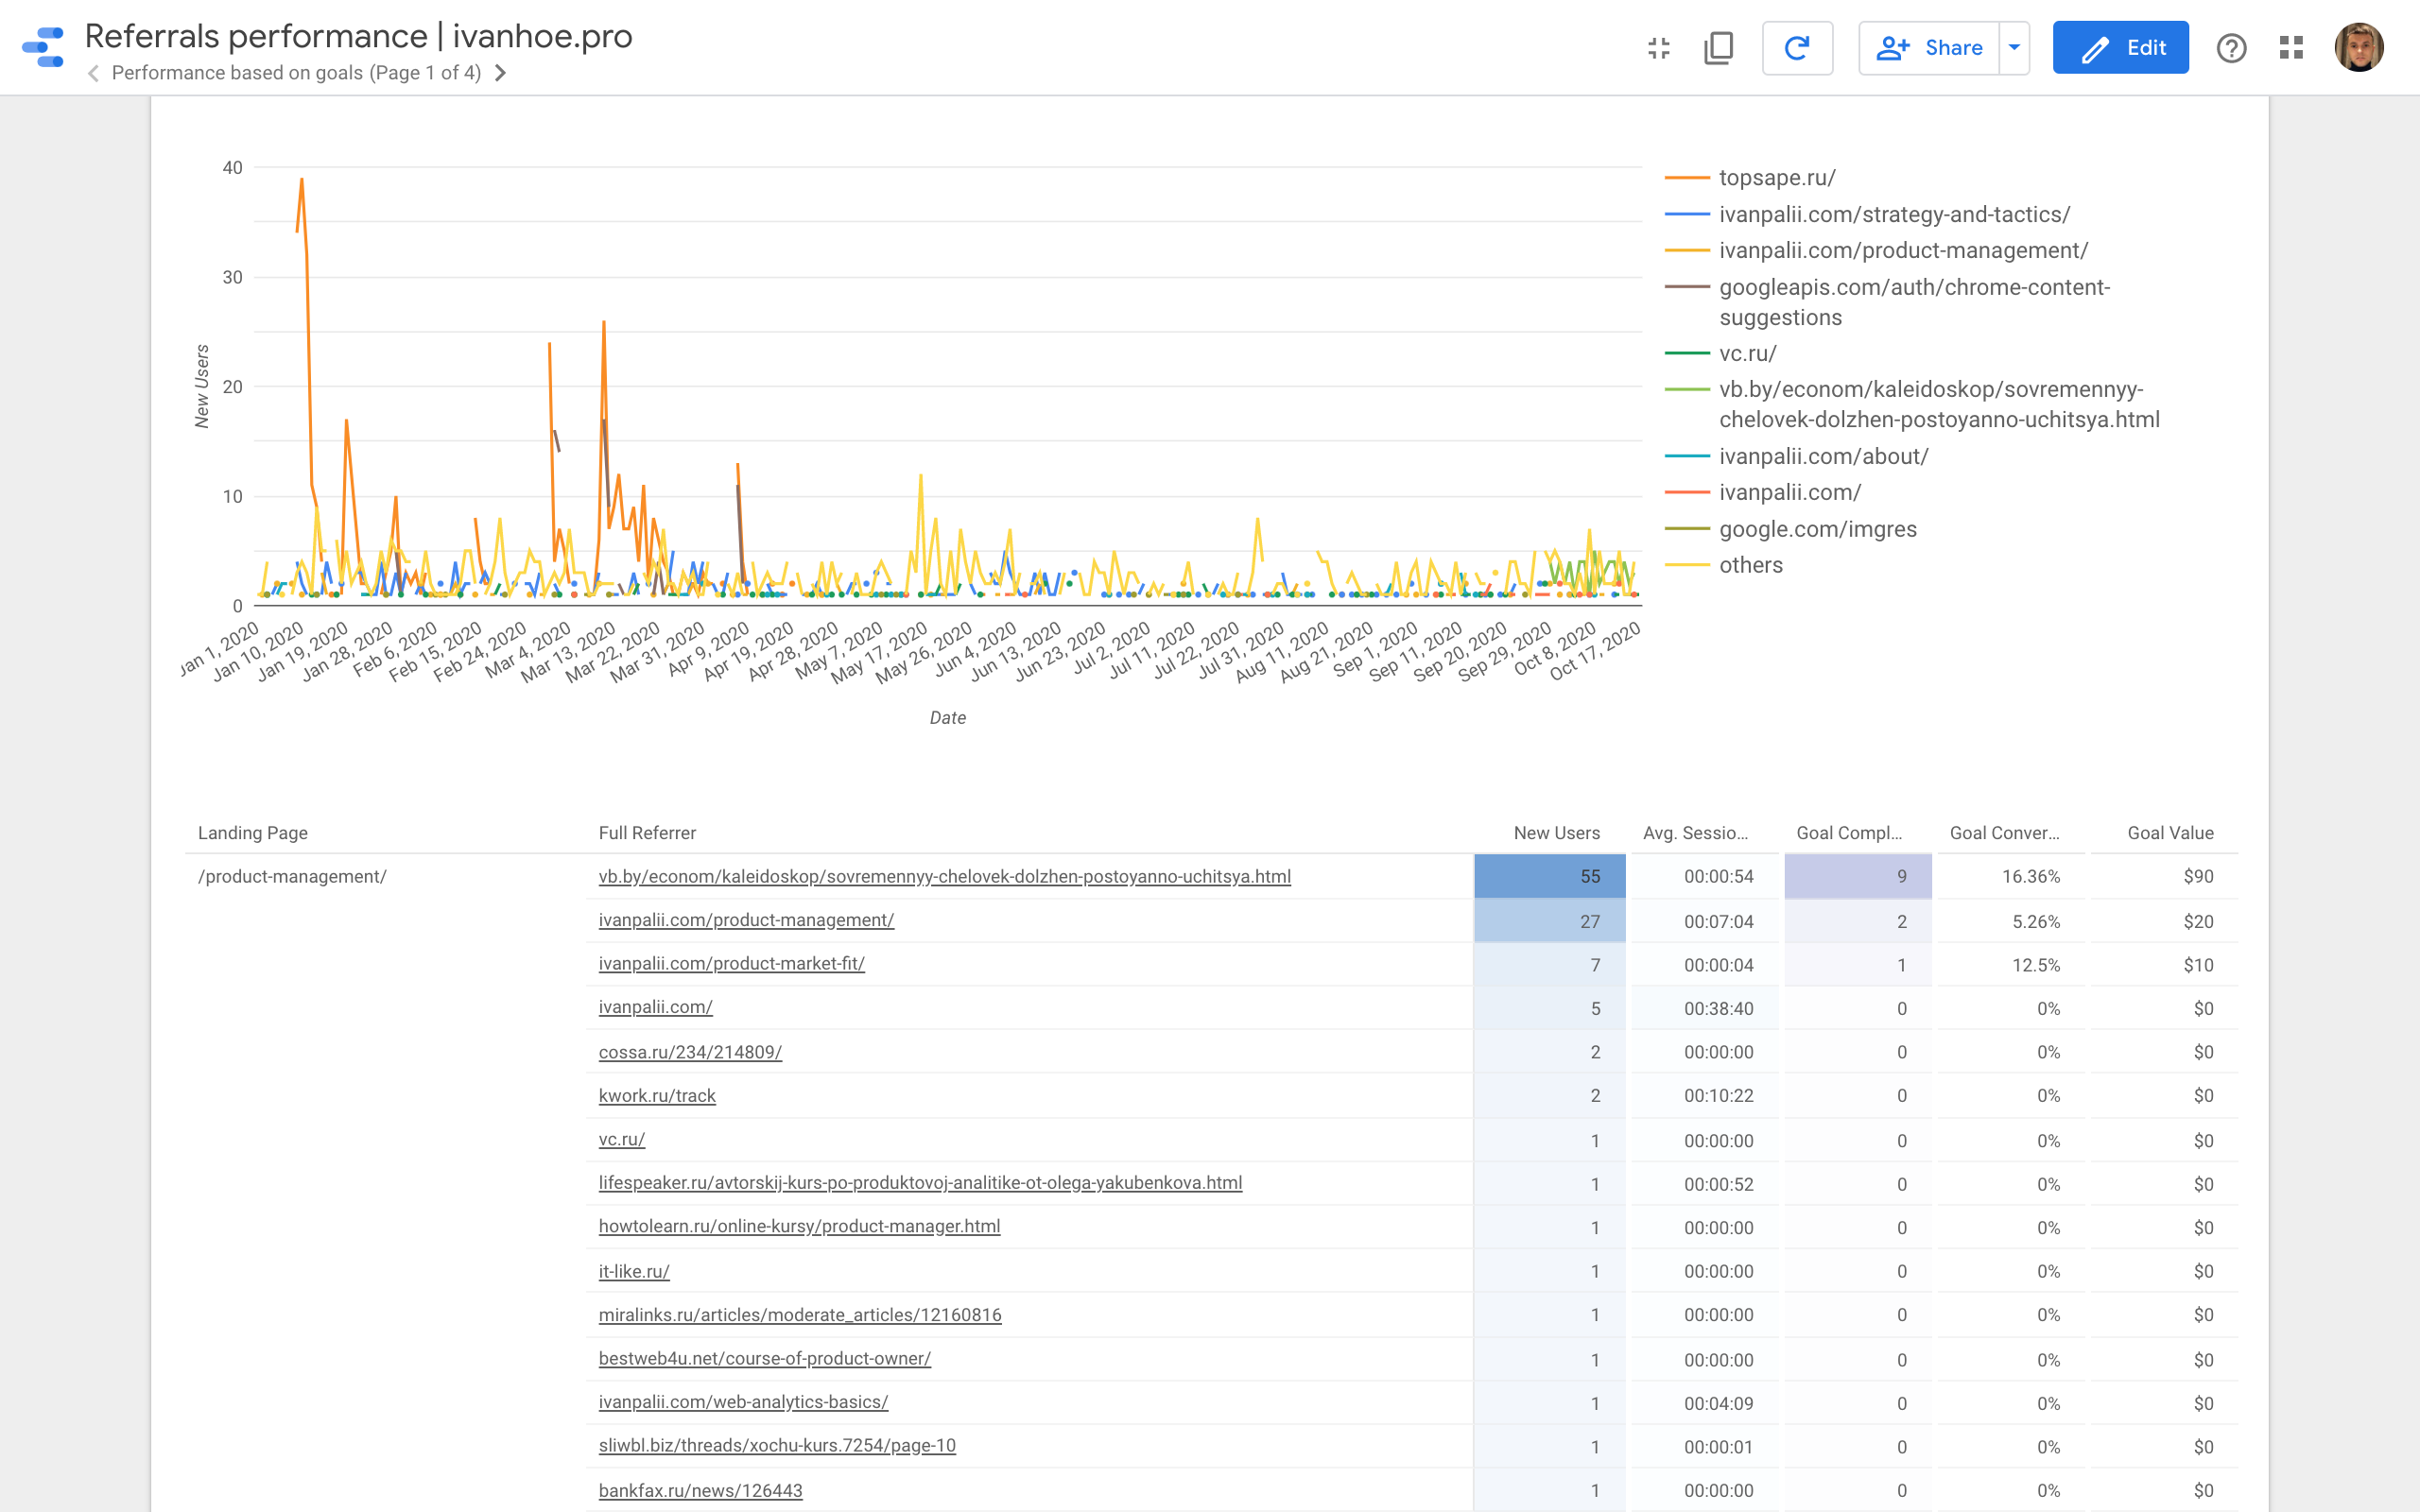
Task: Open the kwork.ru/track referrer link
Action: [657, 1095]
